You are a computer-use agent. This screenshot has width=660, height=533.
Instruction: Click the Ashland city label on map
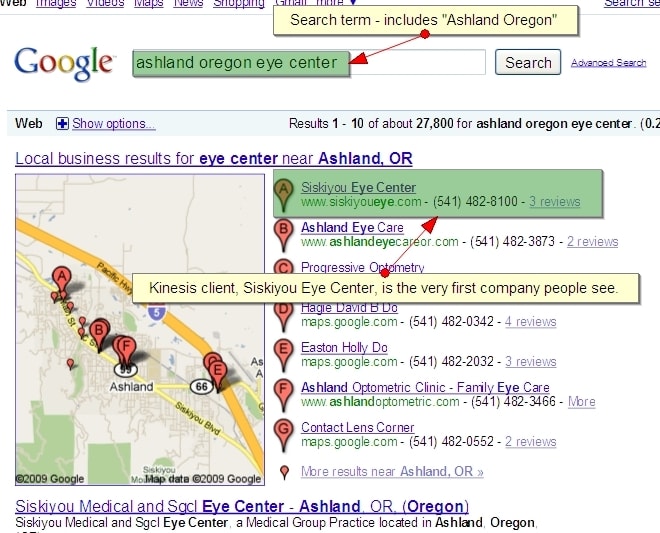click(131, 386)
